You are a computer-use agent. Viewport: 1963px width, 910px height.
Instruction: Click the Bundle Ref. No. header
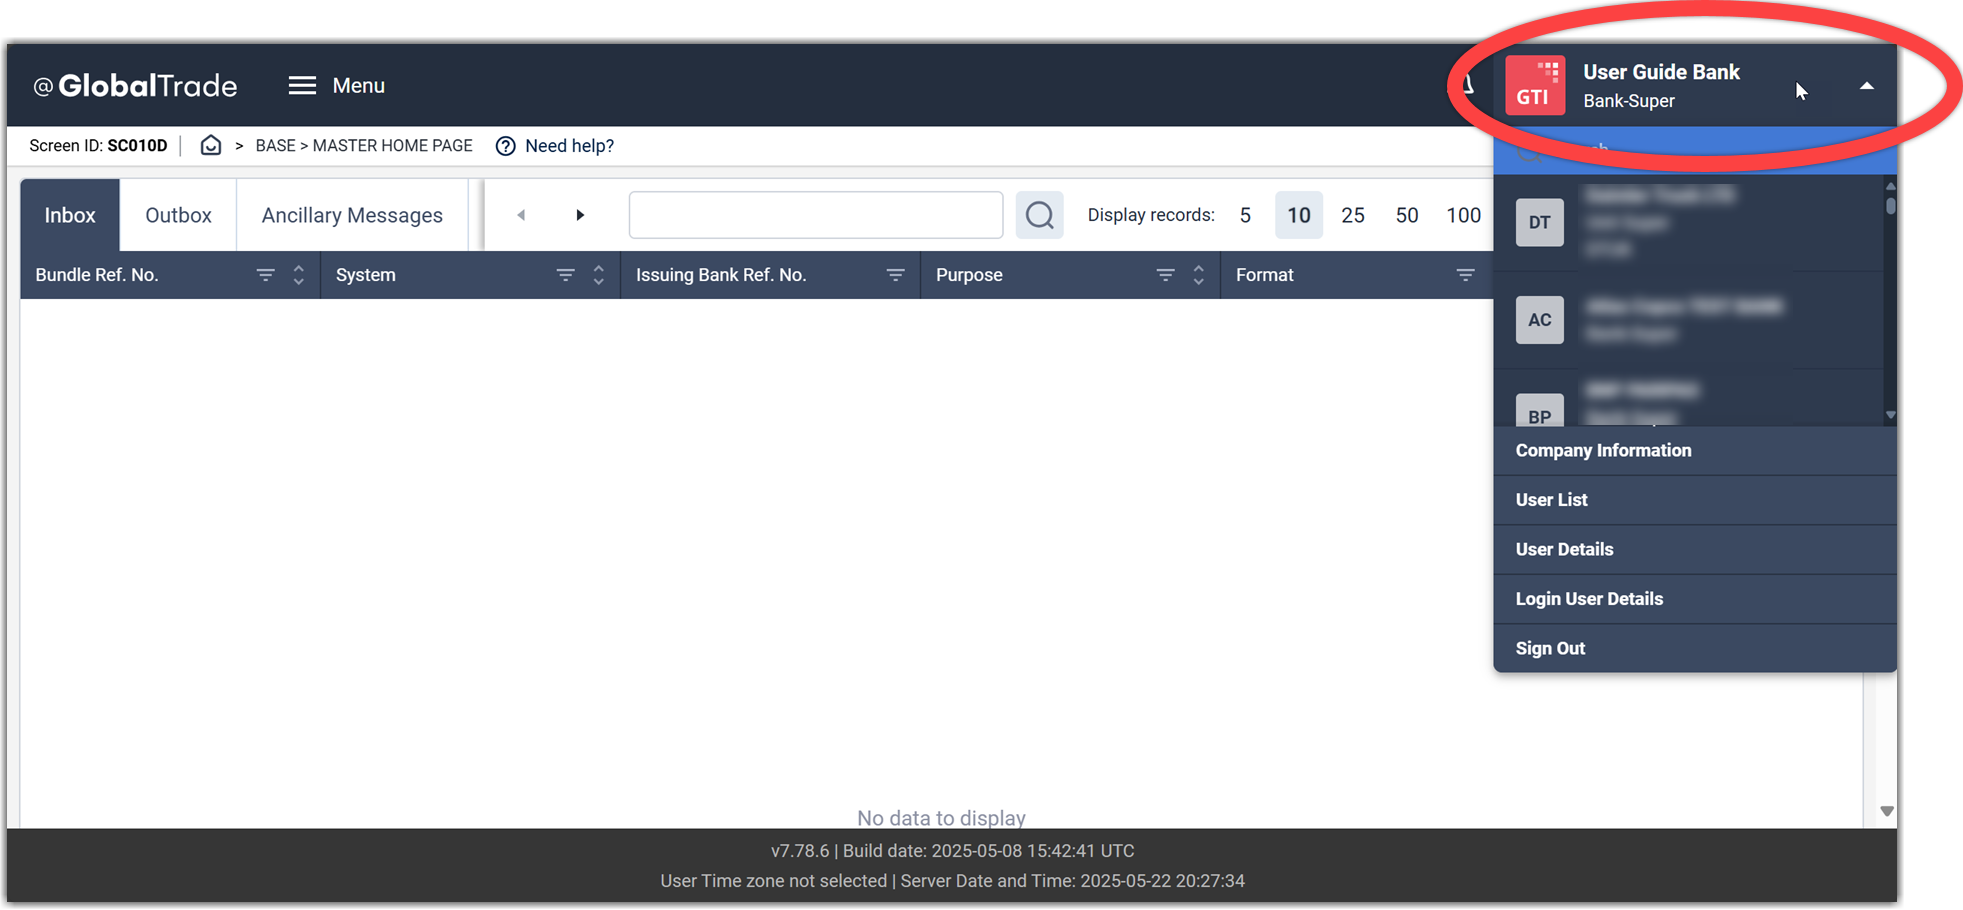pyautogui.click(x=97, y=275)
